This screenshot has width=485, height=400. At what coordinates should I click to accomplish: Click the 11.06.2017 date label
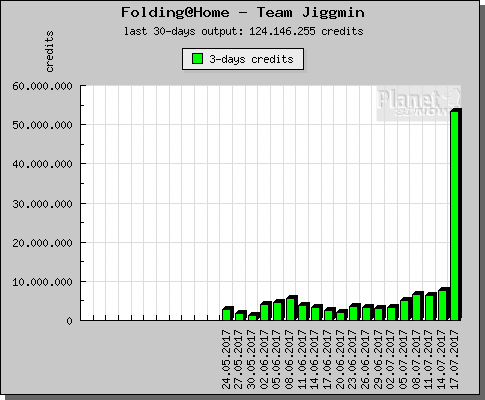303,359
